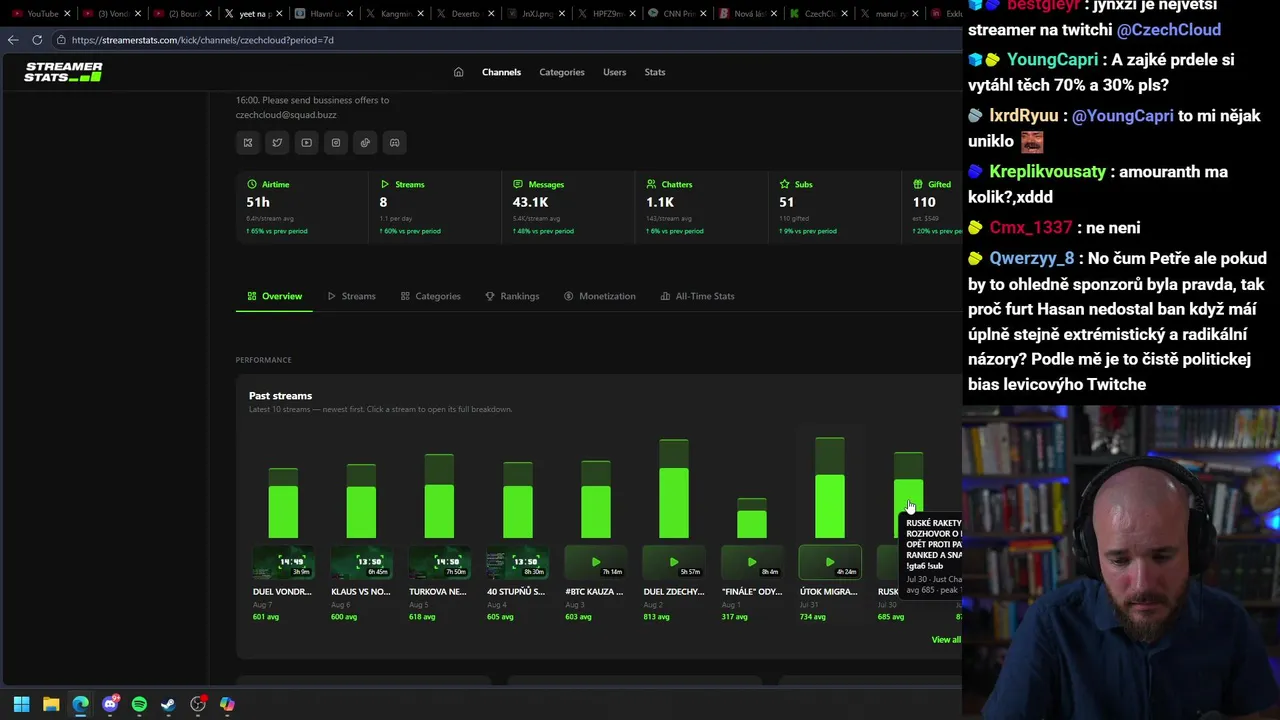Open KLAUS VS NO... stream thumbnail
Screen dimensions: 1280x720
click(x=361, y=563)
